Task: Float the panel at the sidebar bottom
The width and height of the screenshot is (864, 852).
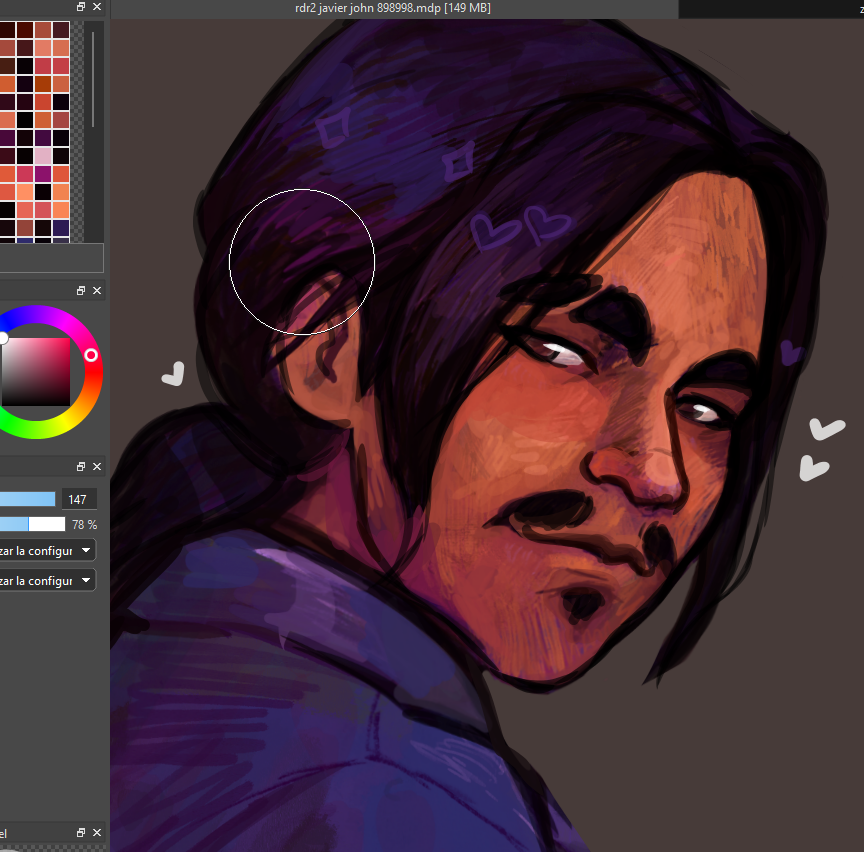Action: 81,832
